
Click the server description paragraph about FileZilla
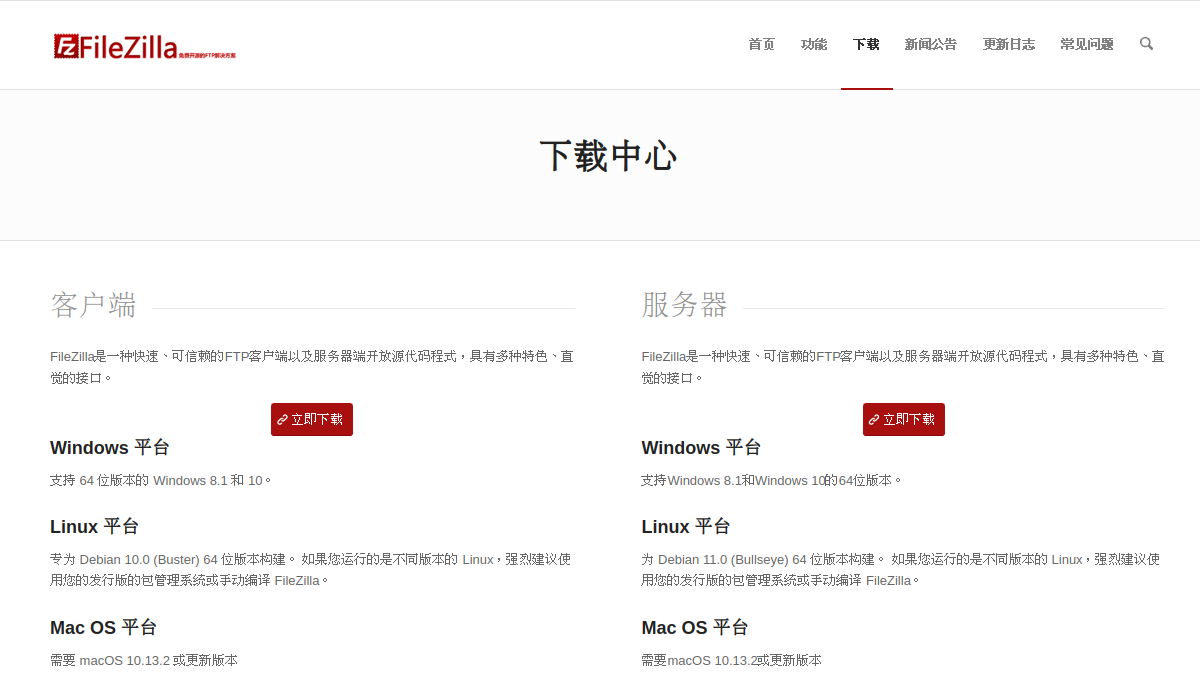pyautogui.click(x=903, y=367)
